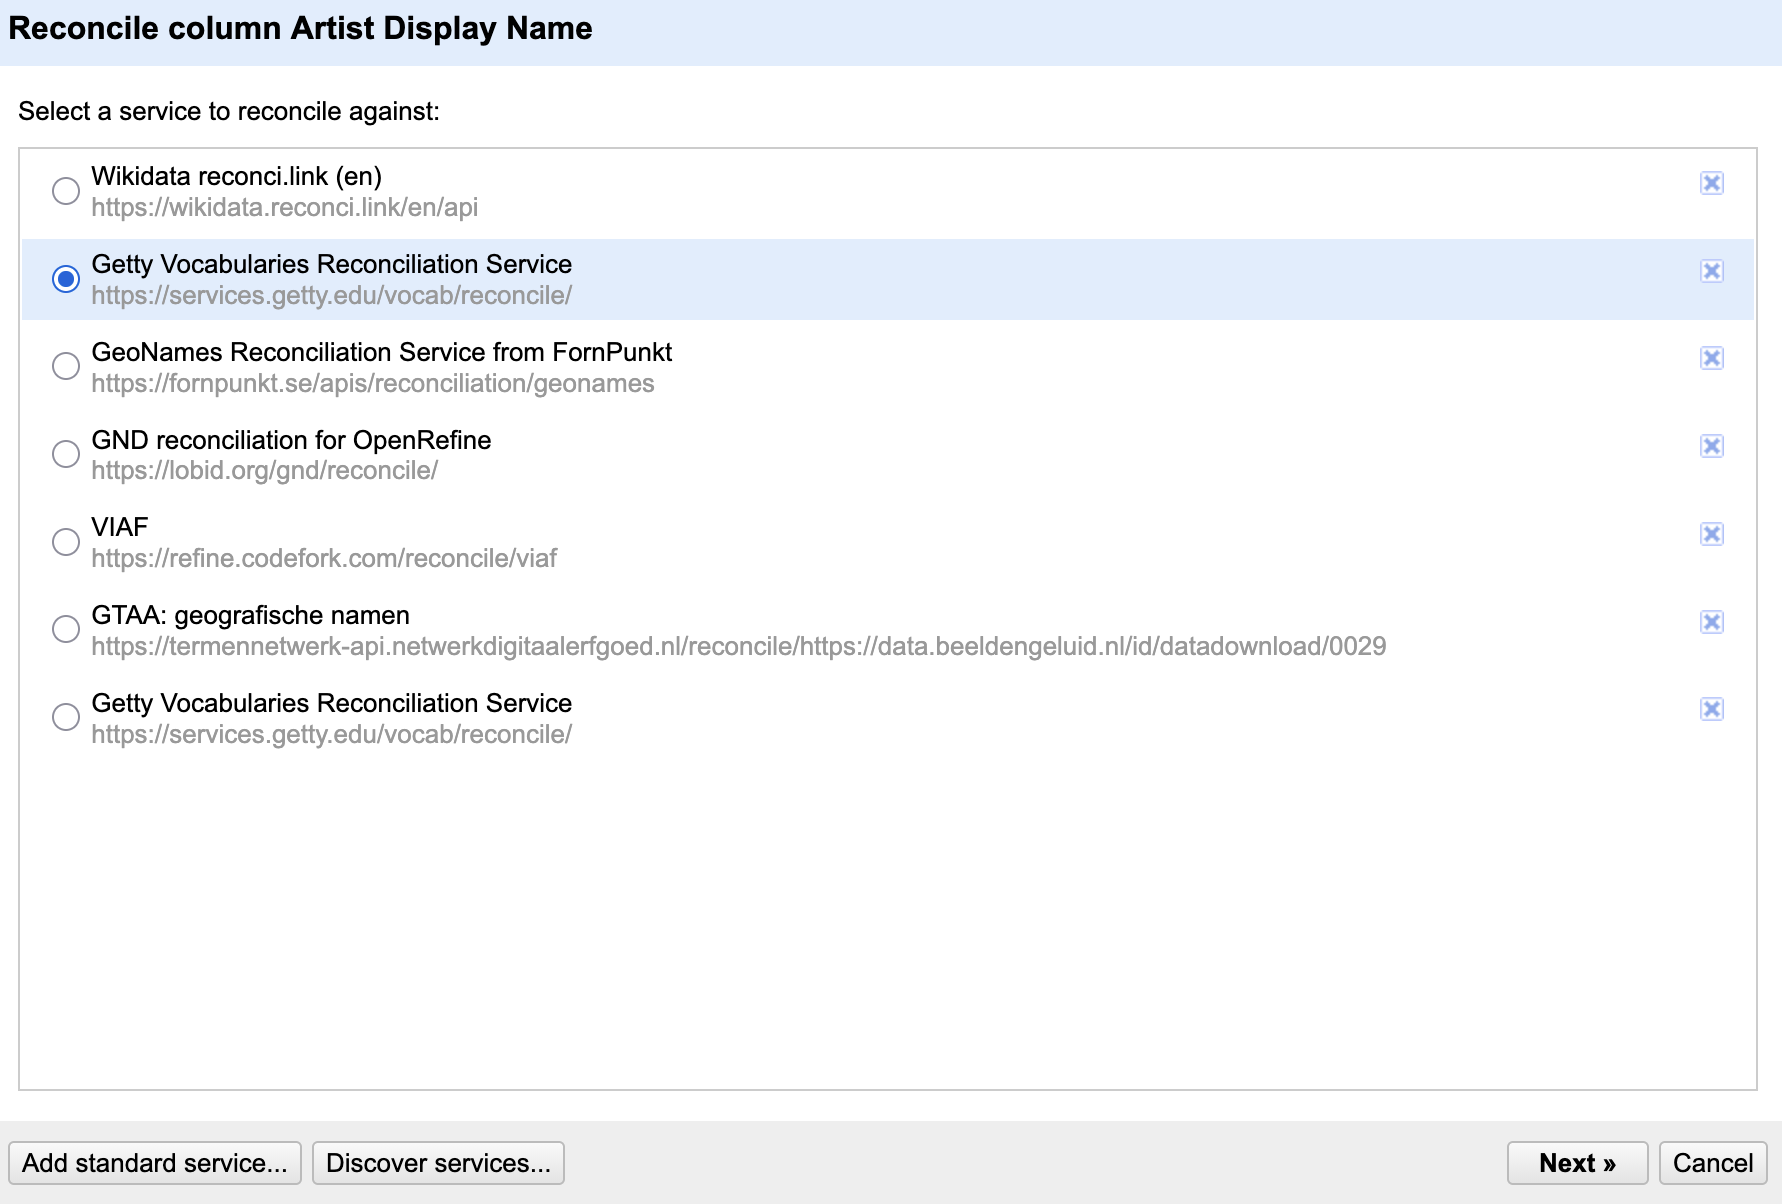
Task: Click Add standard service button
Action: 155,1163
